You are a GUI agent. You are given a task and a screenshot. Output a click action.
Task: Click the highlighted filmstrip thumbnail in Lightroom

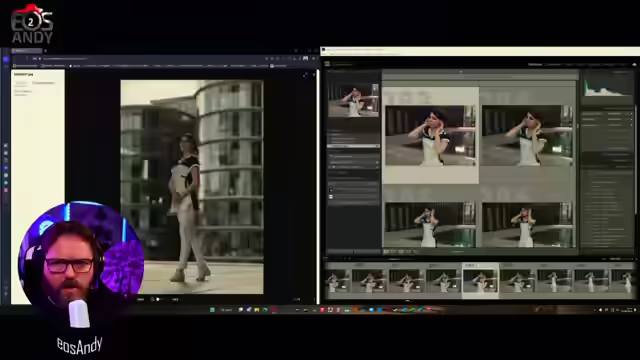480,281
